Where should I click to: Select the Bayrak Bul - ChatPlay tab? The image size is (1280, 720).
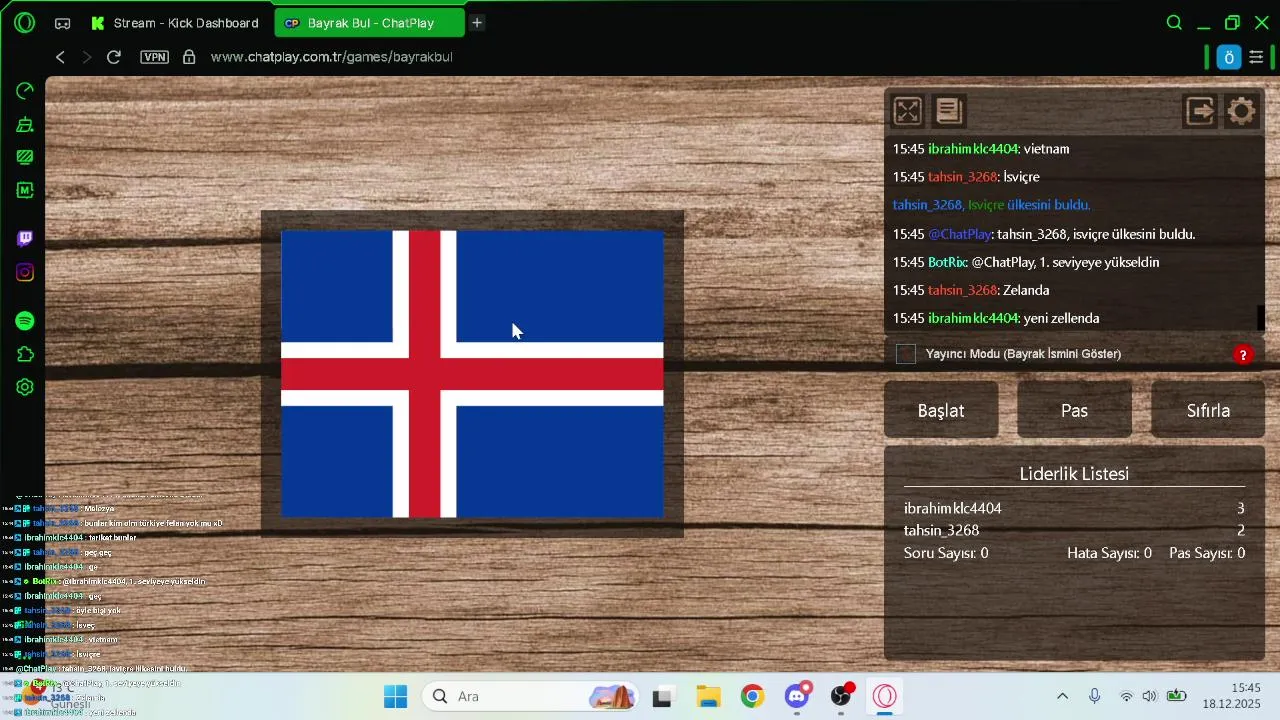(x=369, y=23)
